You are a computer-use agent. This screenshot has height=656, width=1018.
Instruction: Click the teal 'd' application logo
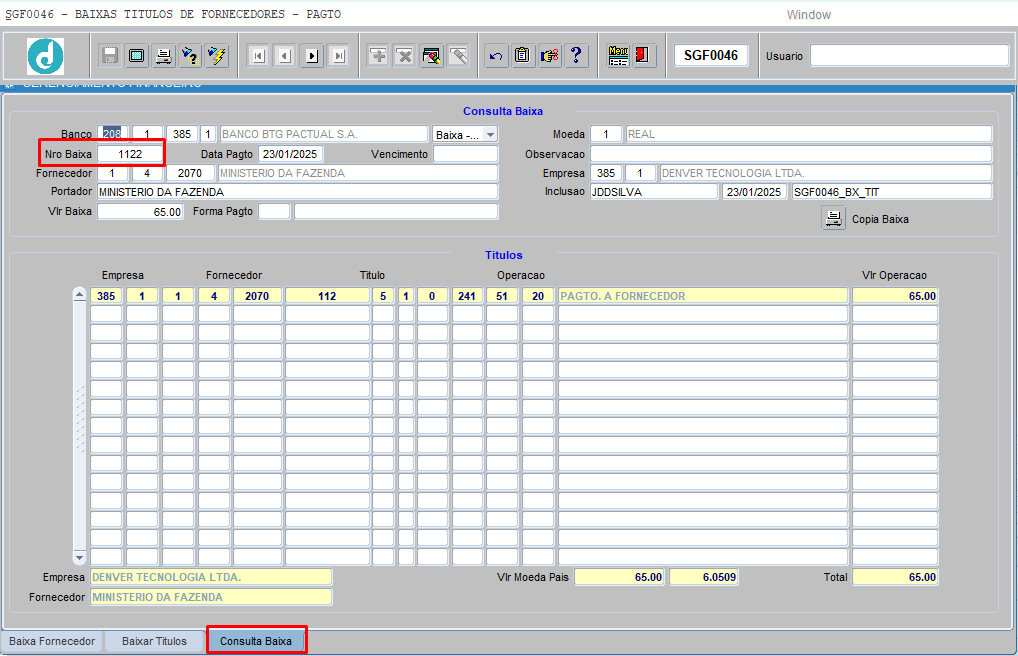[45, 56]
